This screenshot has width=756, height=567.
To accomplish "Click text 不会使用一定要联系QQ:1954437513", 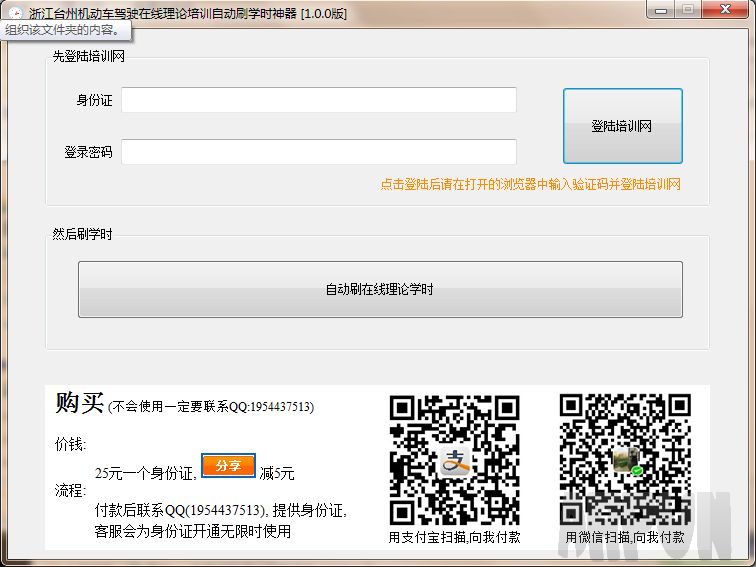I will tap(211, 407).
